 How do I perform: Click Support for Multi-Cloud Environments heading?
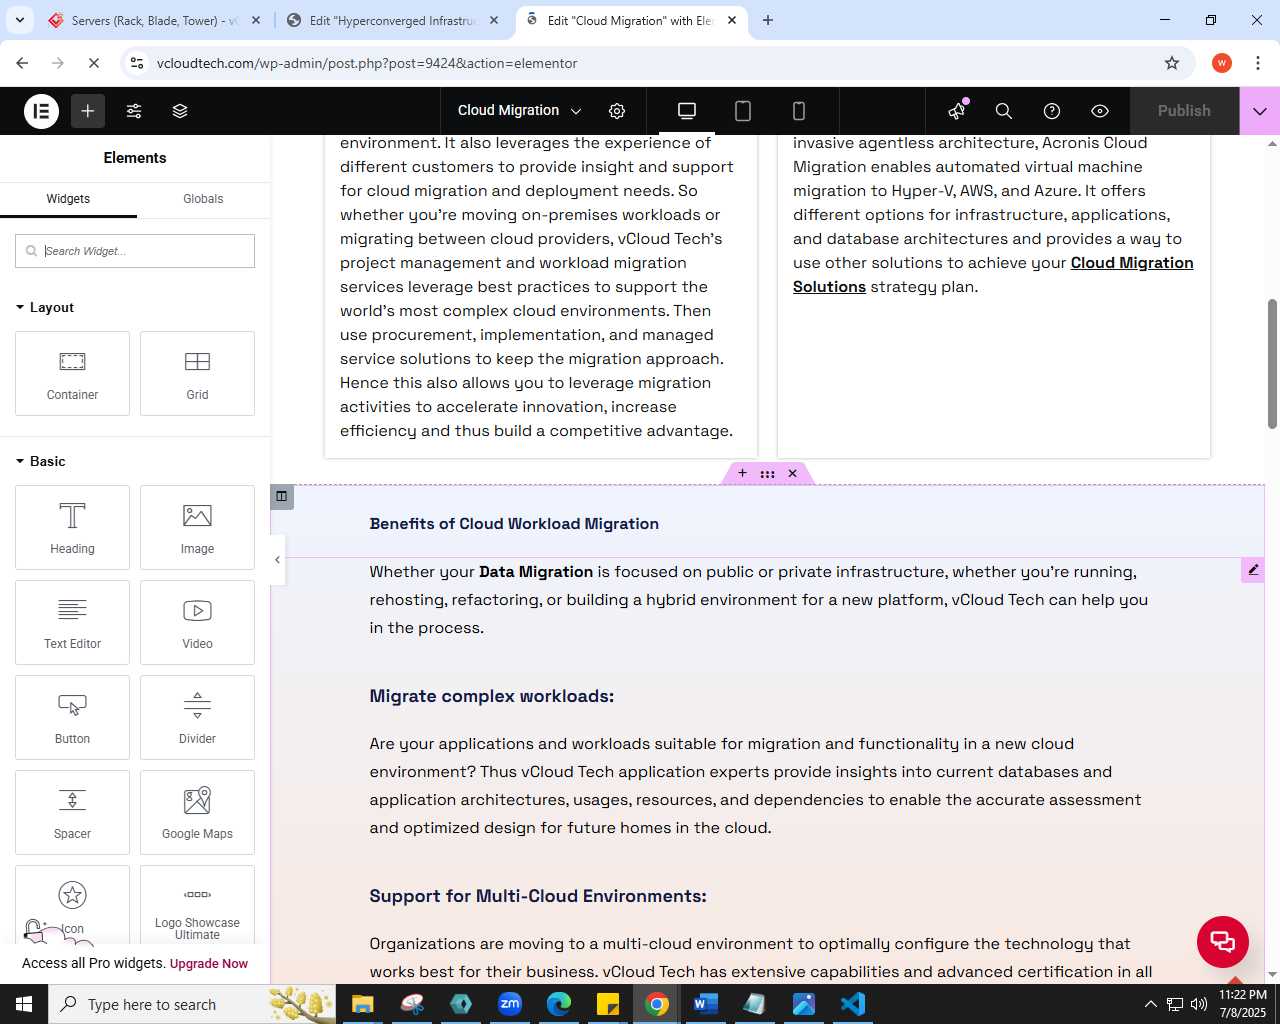538,896
